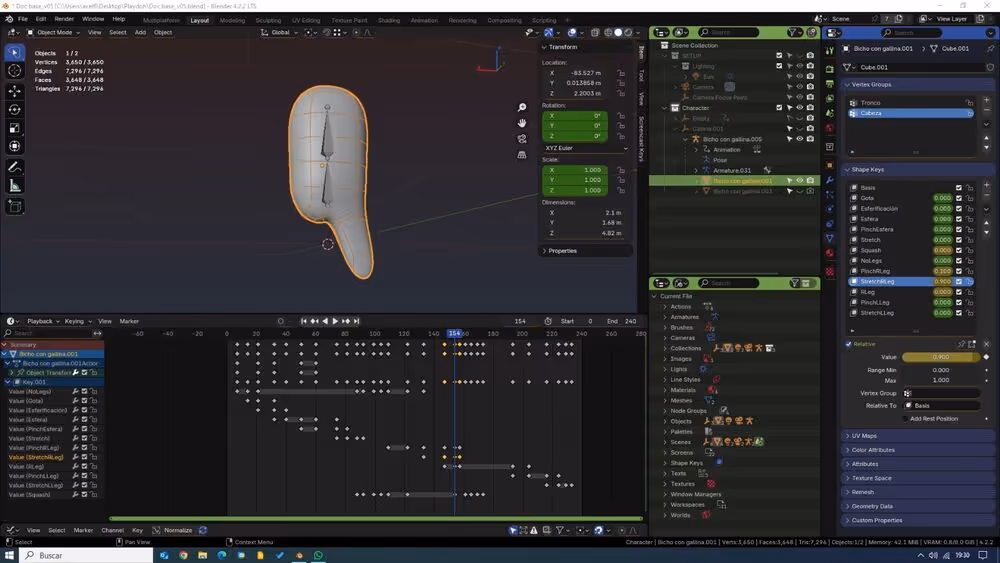The width and height of the screenshot is (1000, 563).
Task: Activate the Rotate tool
Action: tap(15, 110)
